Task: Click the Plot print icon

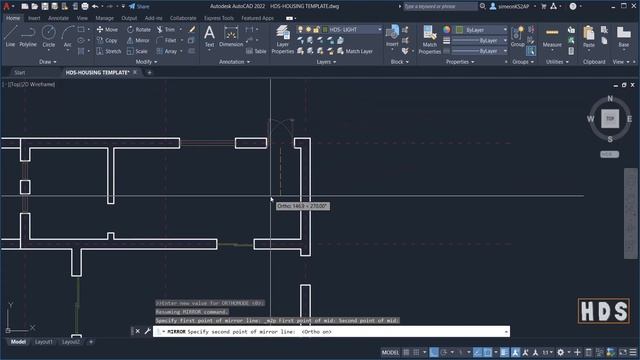Action: pos(85,6)
